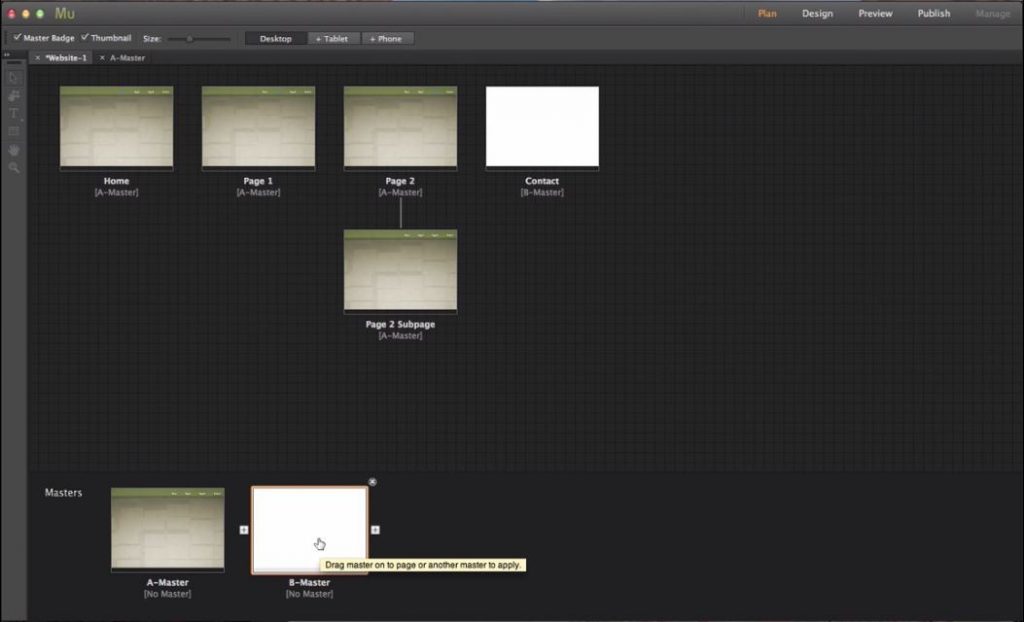Click the B-Master name label in Masters
The height and width of the screenshot is (622, 1024).
point(310,582)
